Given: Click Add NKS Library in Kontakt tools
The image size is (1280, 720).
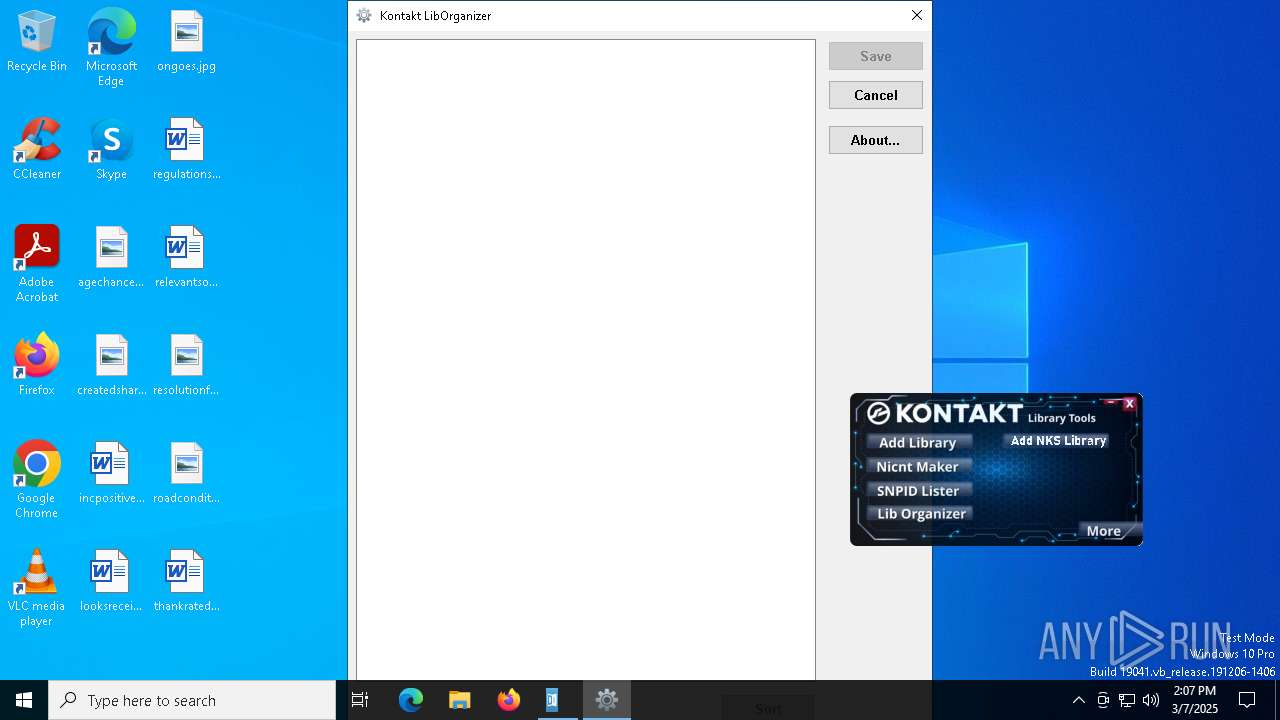Looking at the screenshot, I should coord(1058,441).
